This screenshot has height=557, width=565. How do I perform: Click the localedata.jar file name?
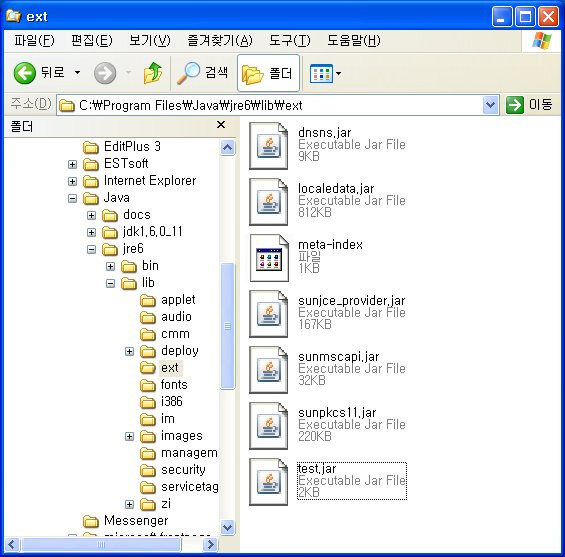tap(336, 188)
